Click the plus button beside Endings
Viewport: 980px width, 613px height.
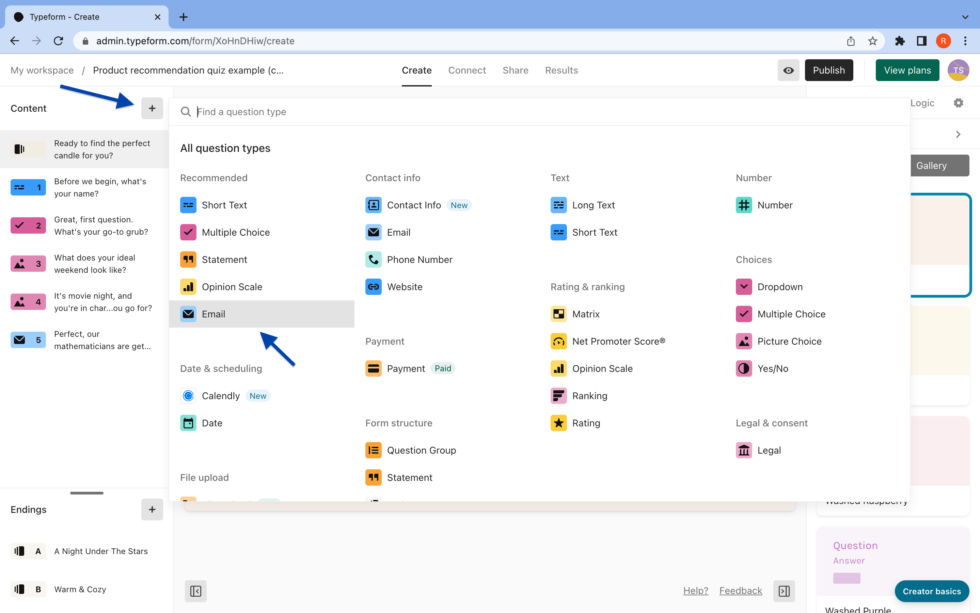point(152,510)
